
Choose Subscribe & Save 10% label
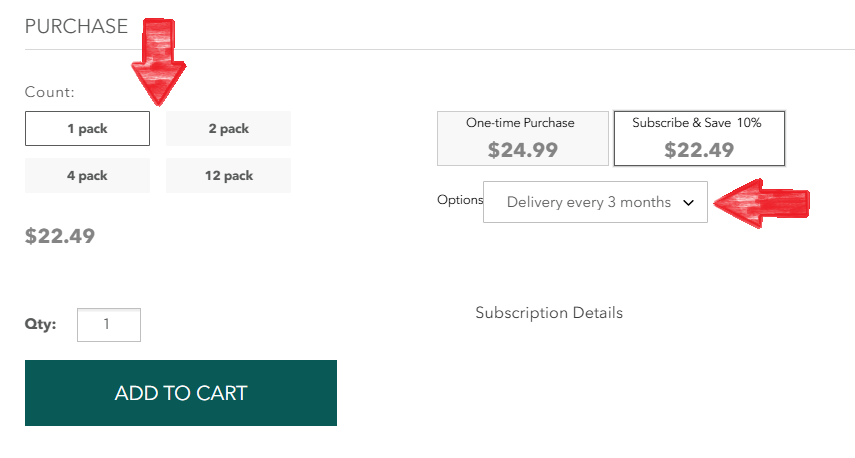(697, 123)
